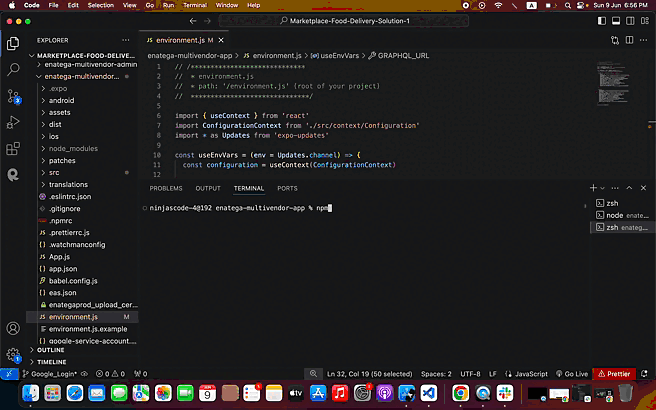Toggle Prettier formatter in status bar
Image resolution: width=656 pixels, height=410 pixels.
(x=613, y=373)
